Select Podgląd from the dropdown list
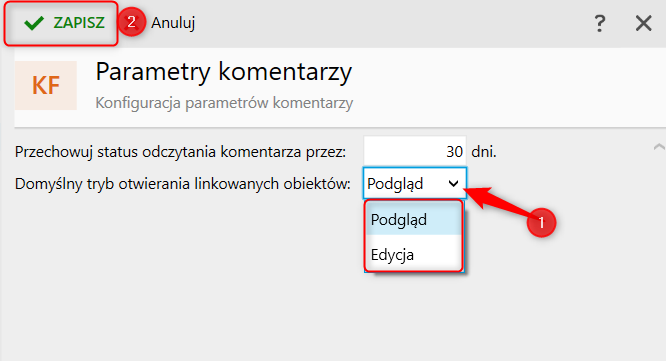 [413, 220]
